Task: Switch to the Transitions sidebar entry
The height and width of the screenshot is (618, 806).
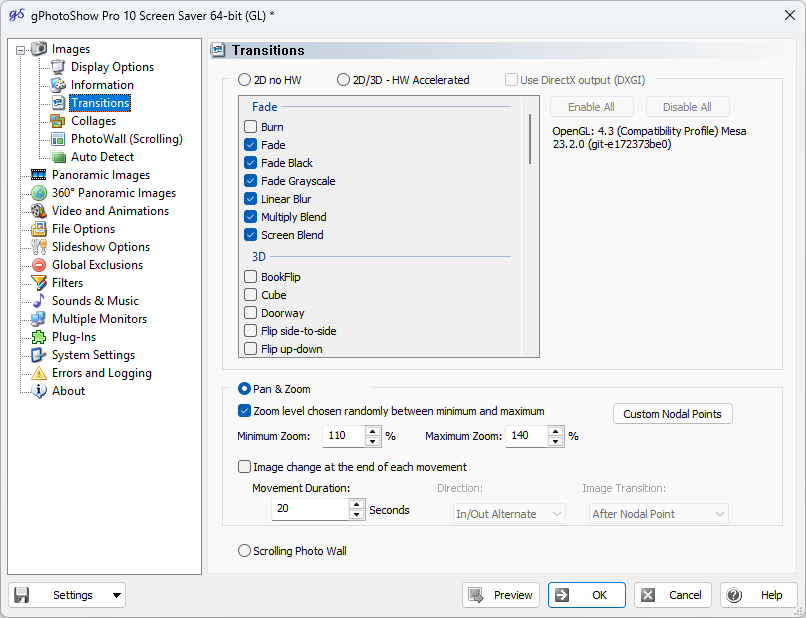Action: pos(100,103)
